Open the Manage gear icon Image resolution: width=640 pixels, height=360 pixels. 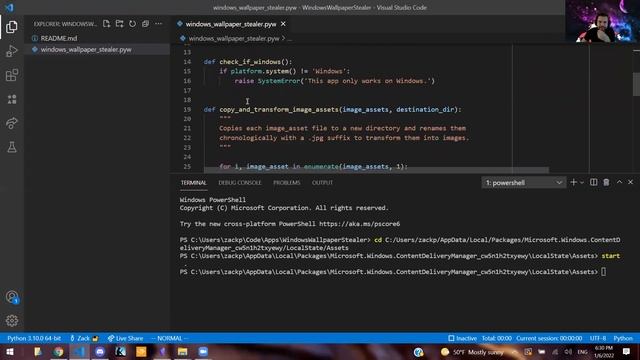(x=12, y=320)
